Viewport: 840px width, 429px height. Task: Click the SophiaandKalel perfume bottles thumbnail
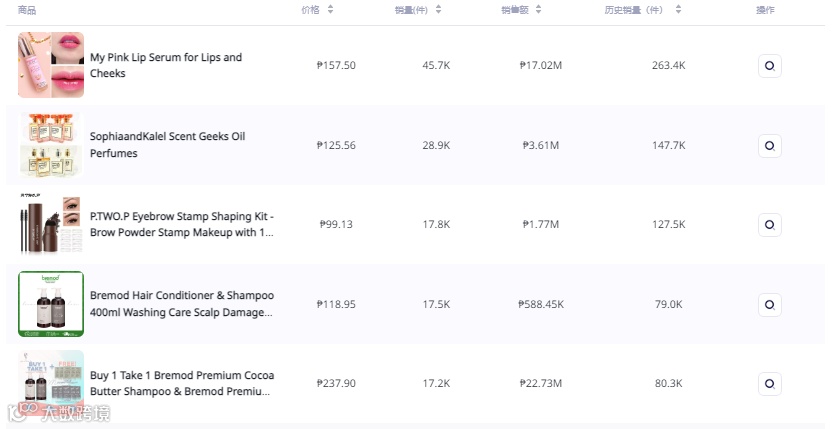pyautogui.click(x=51, y=145)
